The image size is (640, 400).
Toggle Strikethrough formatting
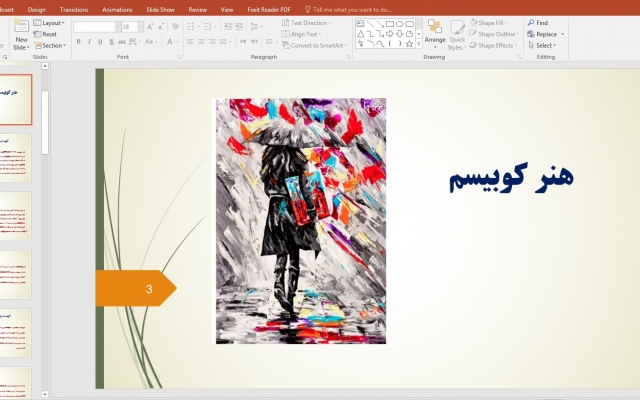point(122,42)
